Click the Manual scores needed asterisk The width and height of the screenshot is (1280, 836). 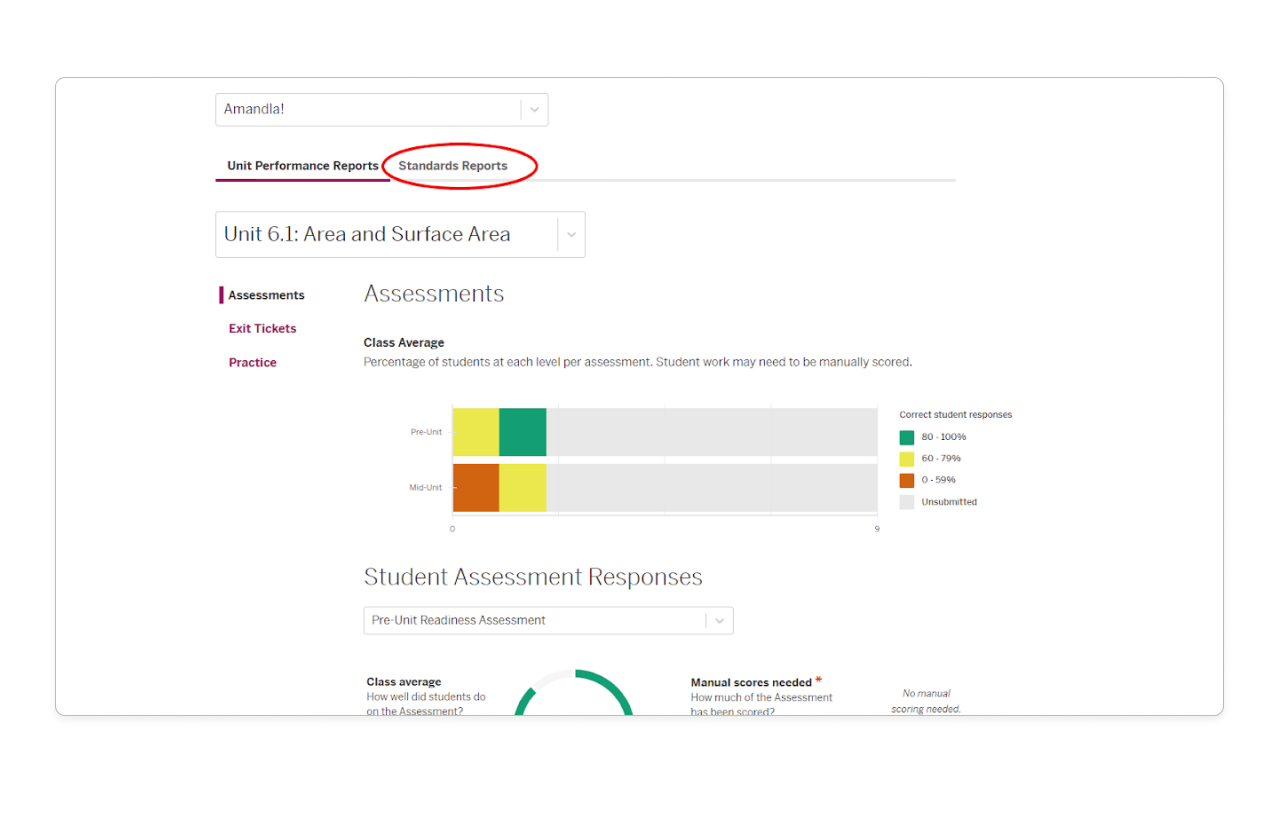pos(818,678)
